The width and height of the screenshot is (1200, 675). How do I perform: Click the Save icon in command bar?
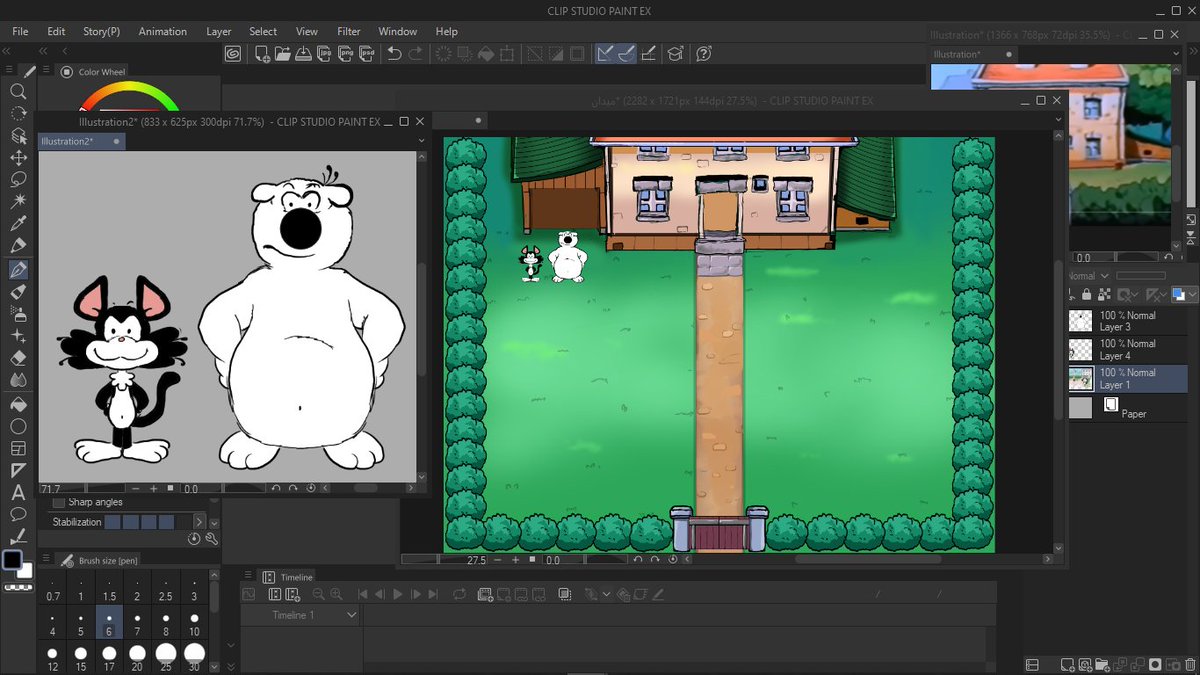pyautogui.click(x=305, y=54)
